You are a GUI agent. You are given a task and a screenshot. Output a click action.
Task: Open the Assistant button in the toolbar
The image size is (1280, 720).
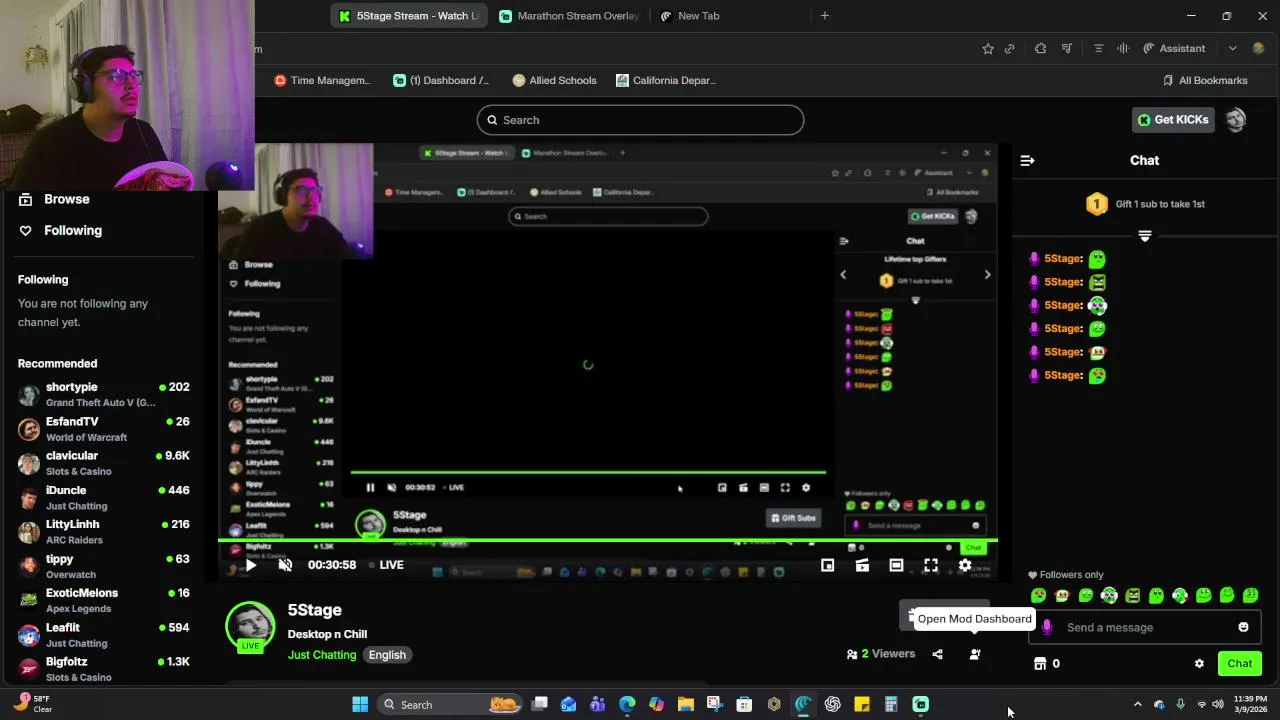pos(1175,48)
